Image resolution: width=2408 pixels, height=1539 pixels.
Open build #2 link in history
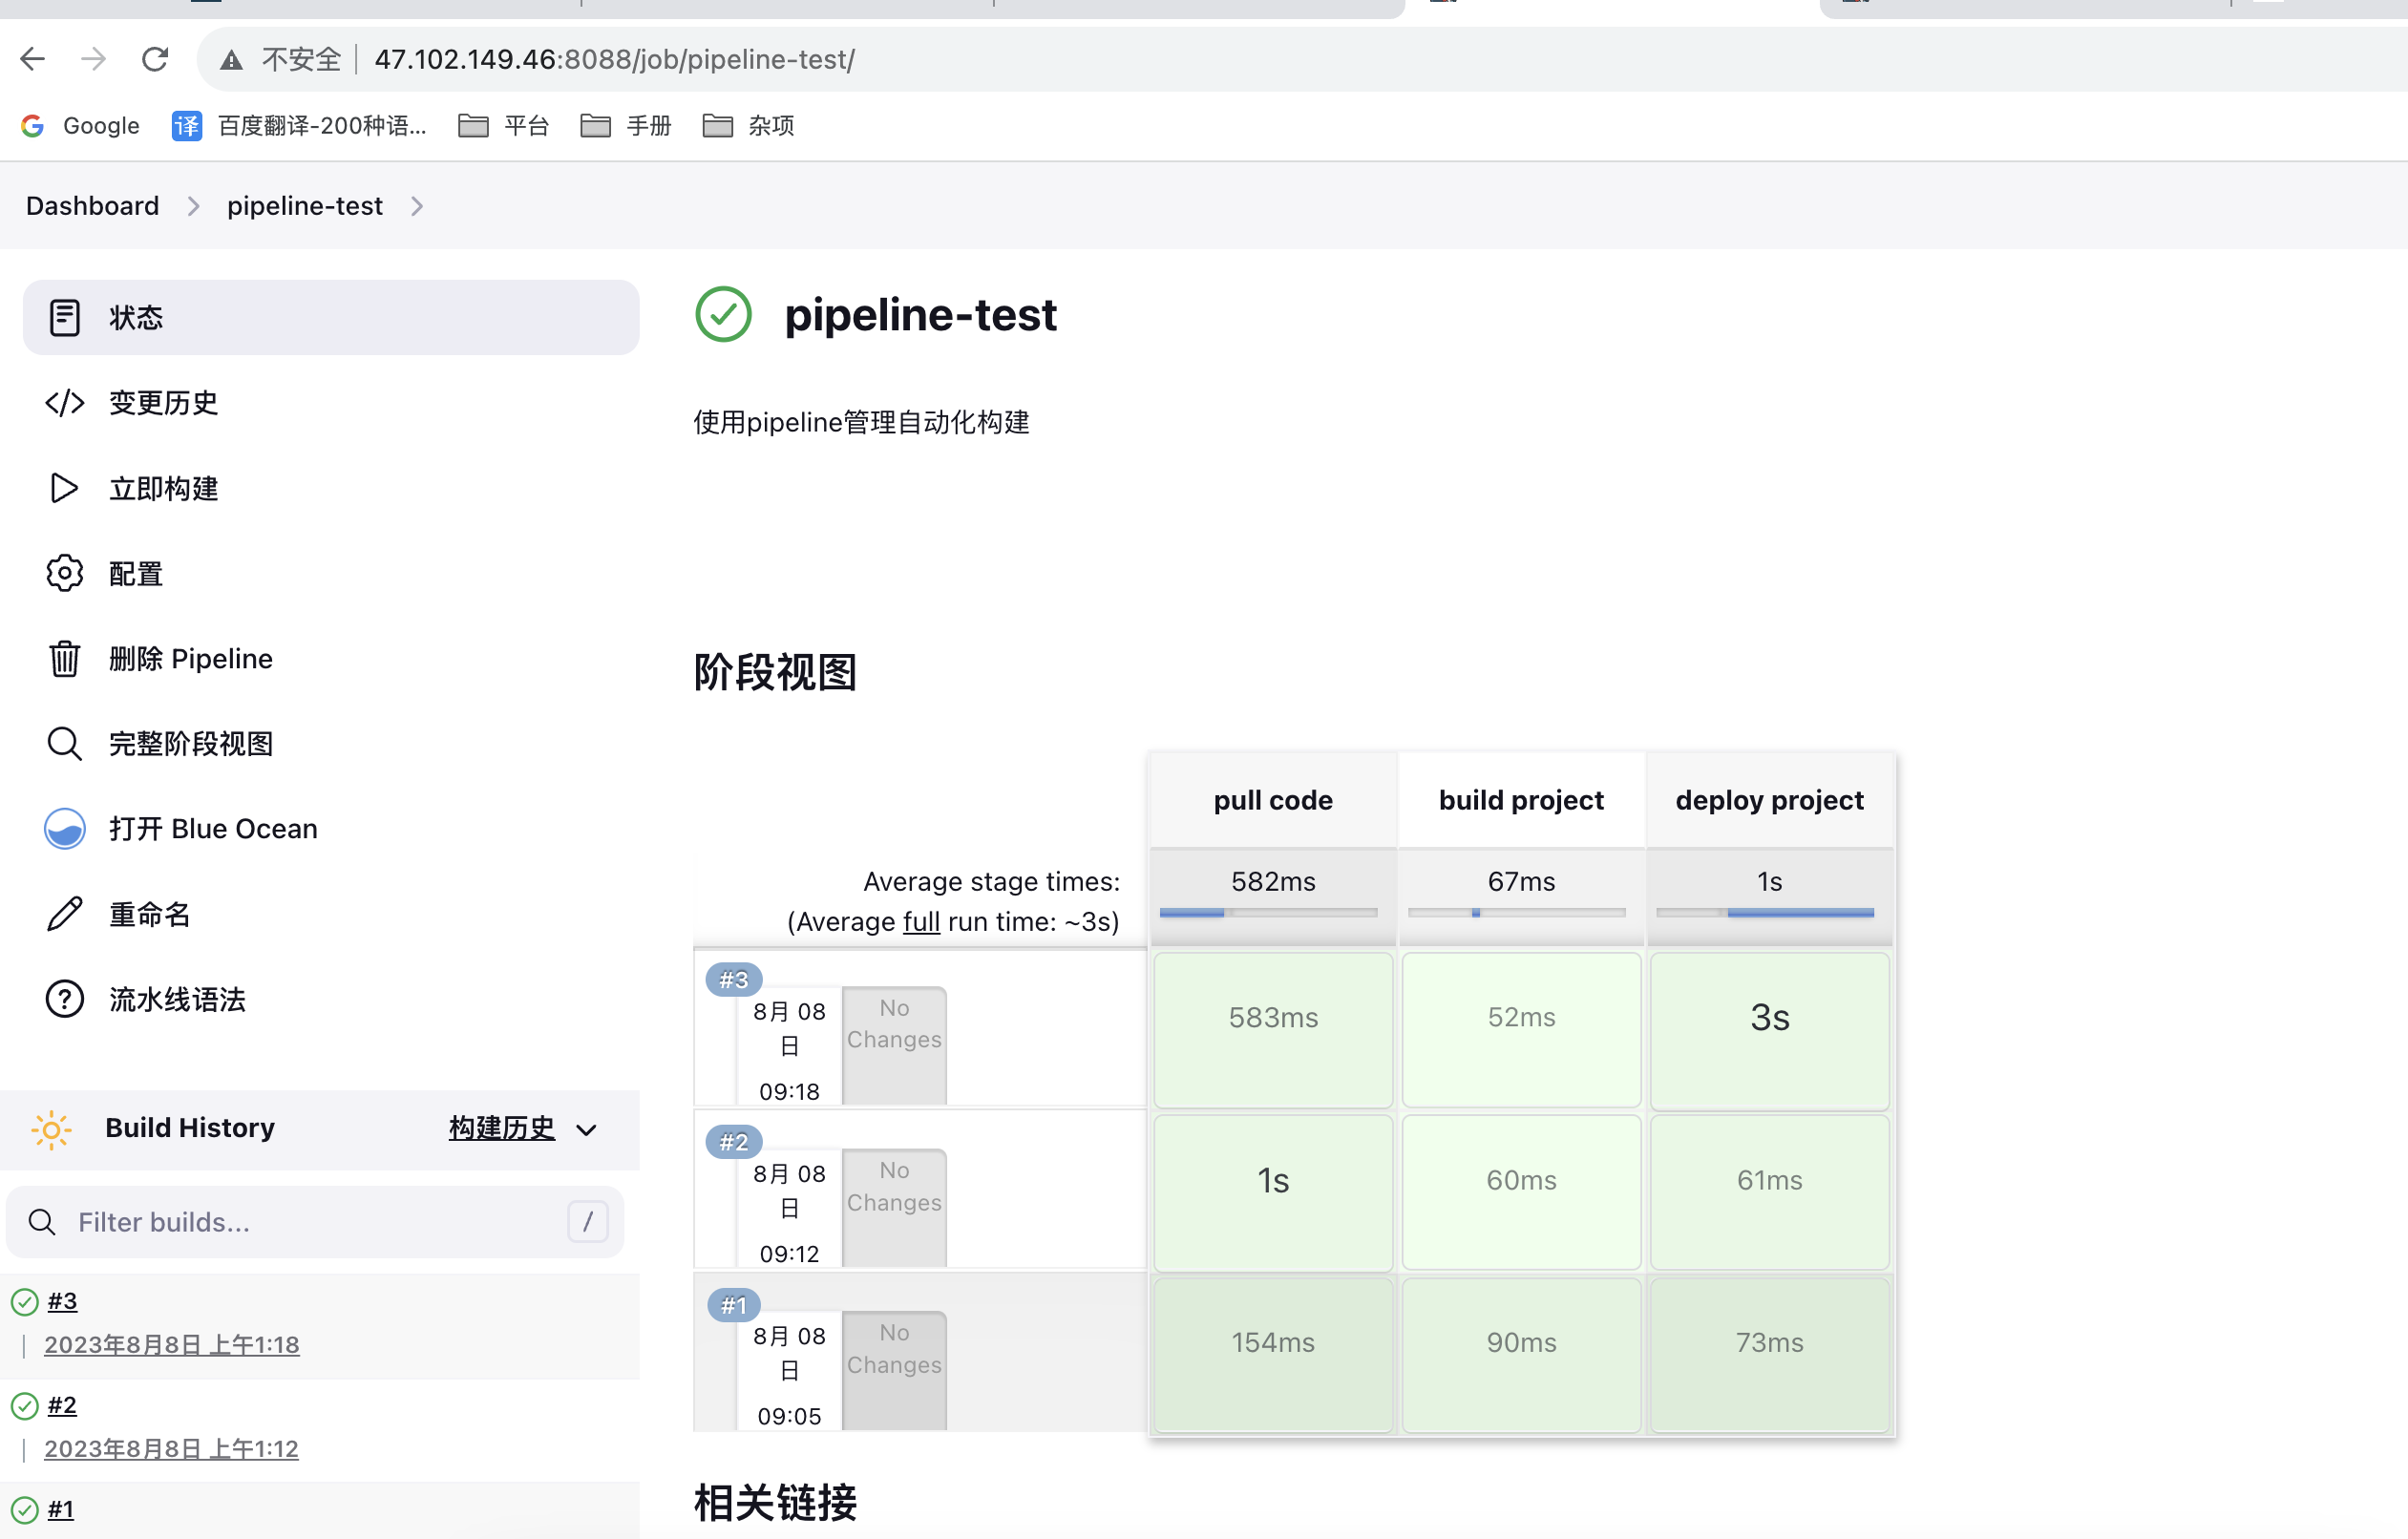(62, 1405)
